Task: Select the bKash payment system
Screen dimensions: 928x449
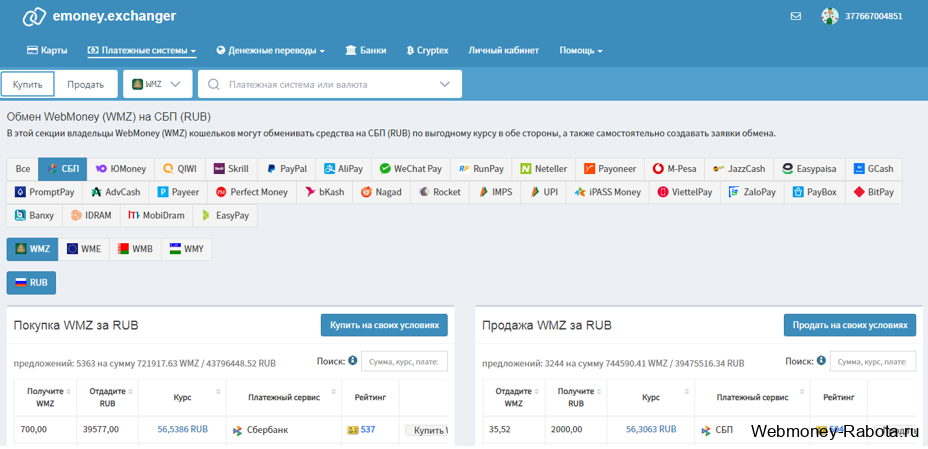Action: coord(324,192)
